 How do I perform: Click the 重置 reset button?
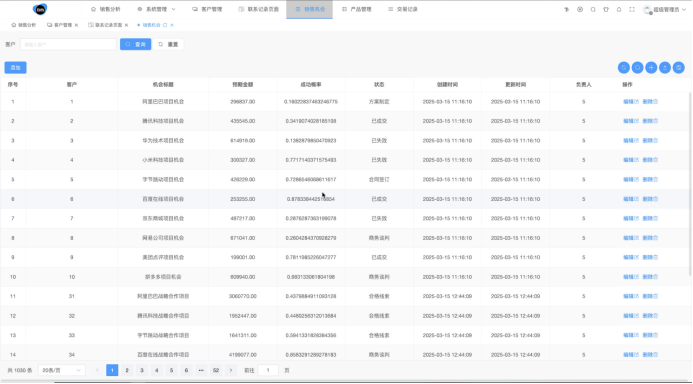(x=168, y=44)
